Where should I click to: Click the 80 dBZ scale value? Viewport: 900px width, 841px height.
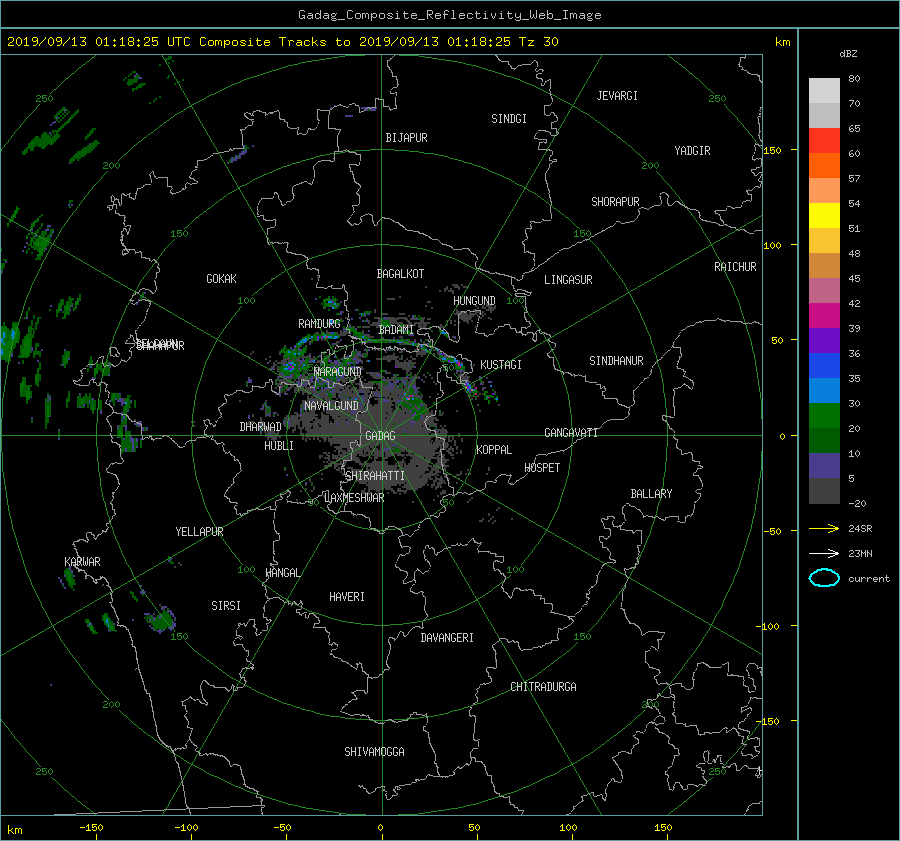(x=854, y=79)
